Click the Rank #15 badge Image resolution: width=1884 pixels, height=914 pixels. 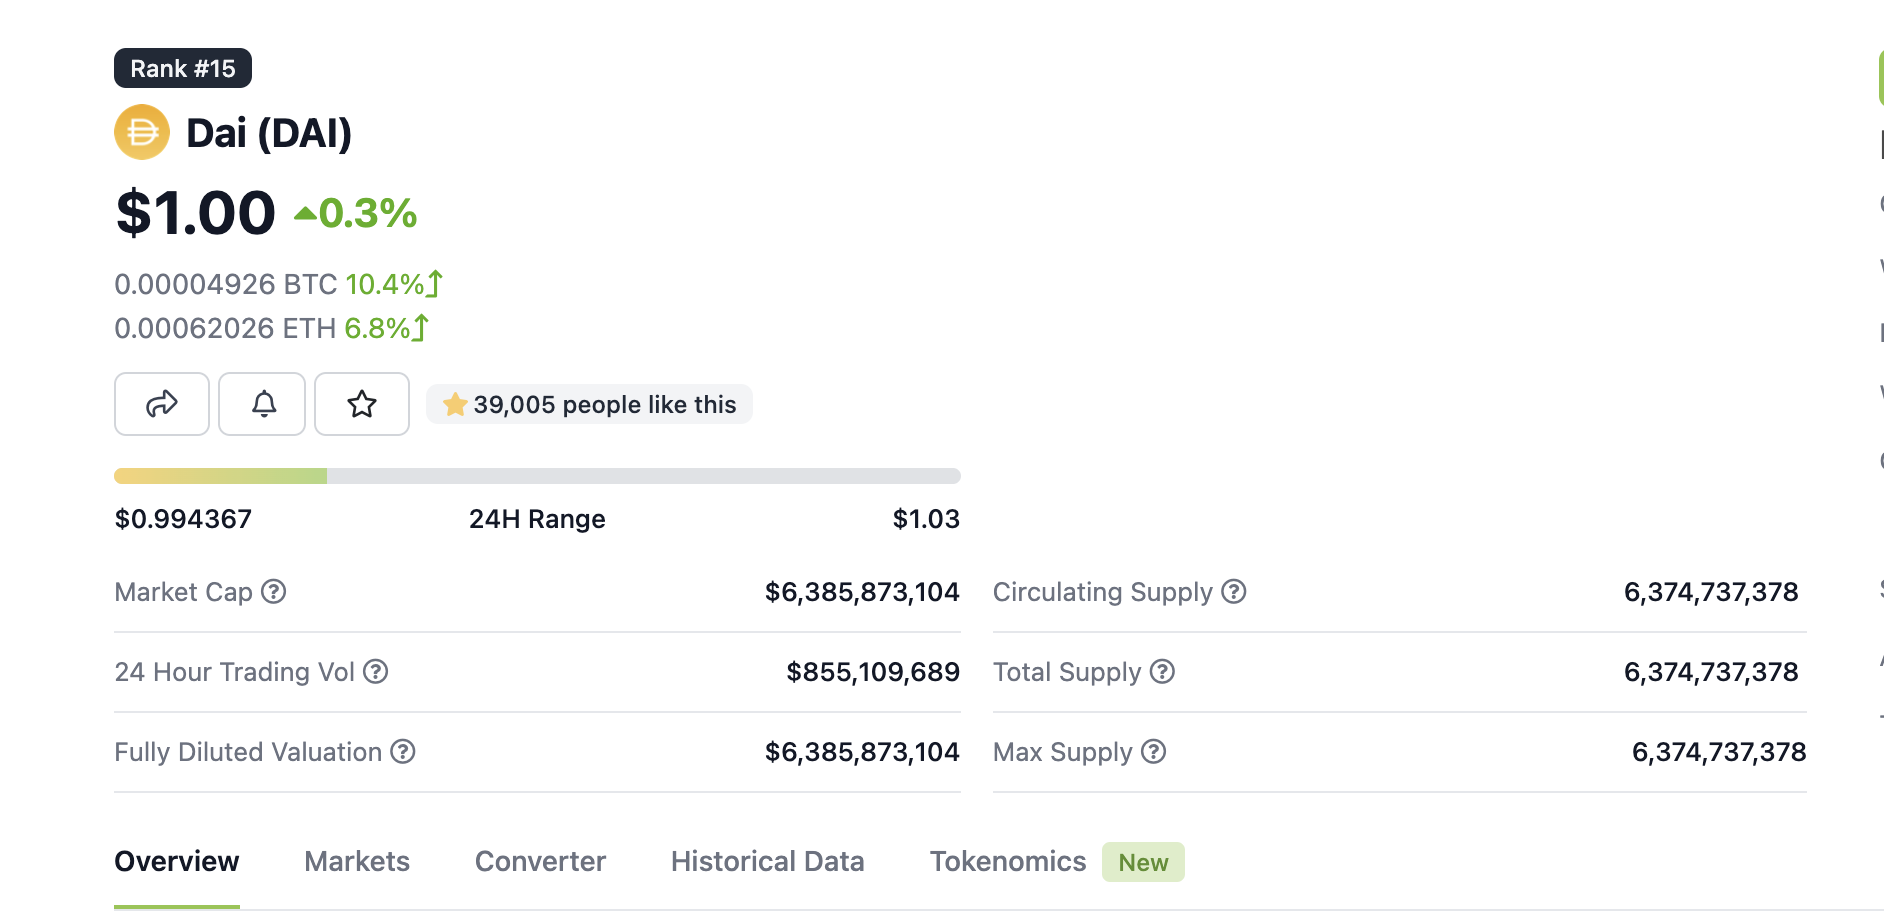(x=183, y=68)
